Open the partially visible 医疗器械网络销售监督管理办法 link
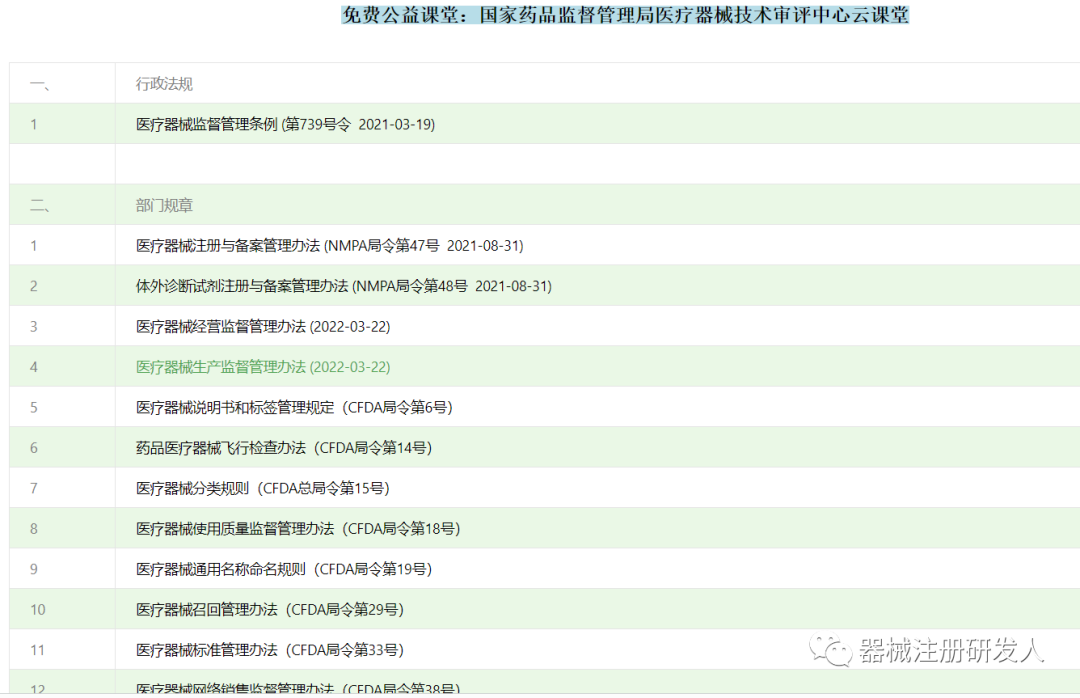This screenshot has height=698, width=1080. click(x=295, y=688)
